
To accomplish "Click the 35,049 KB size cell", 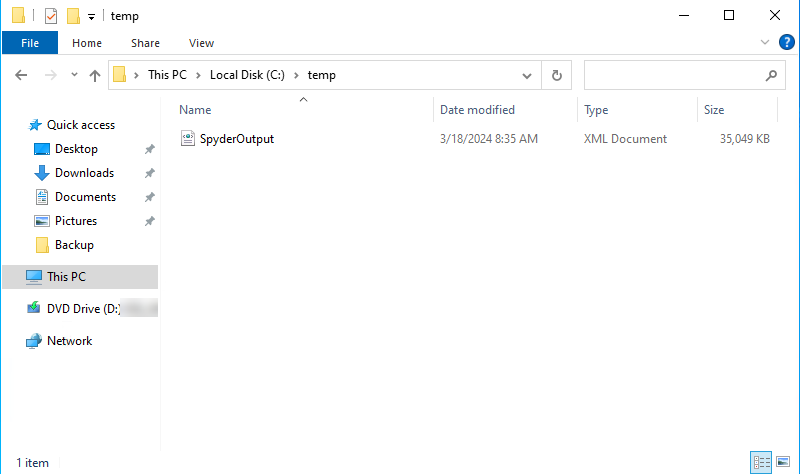I will pos(744,139).
